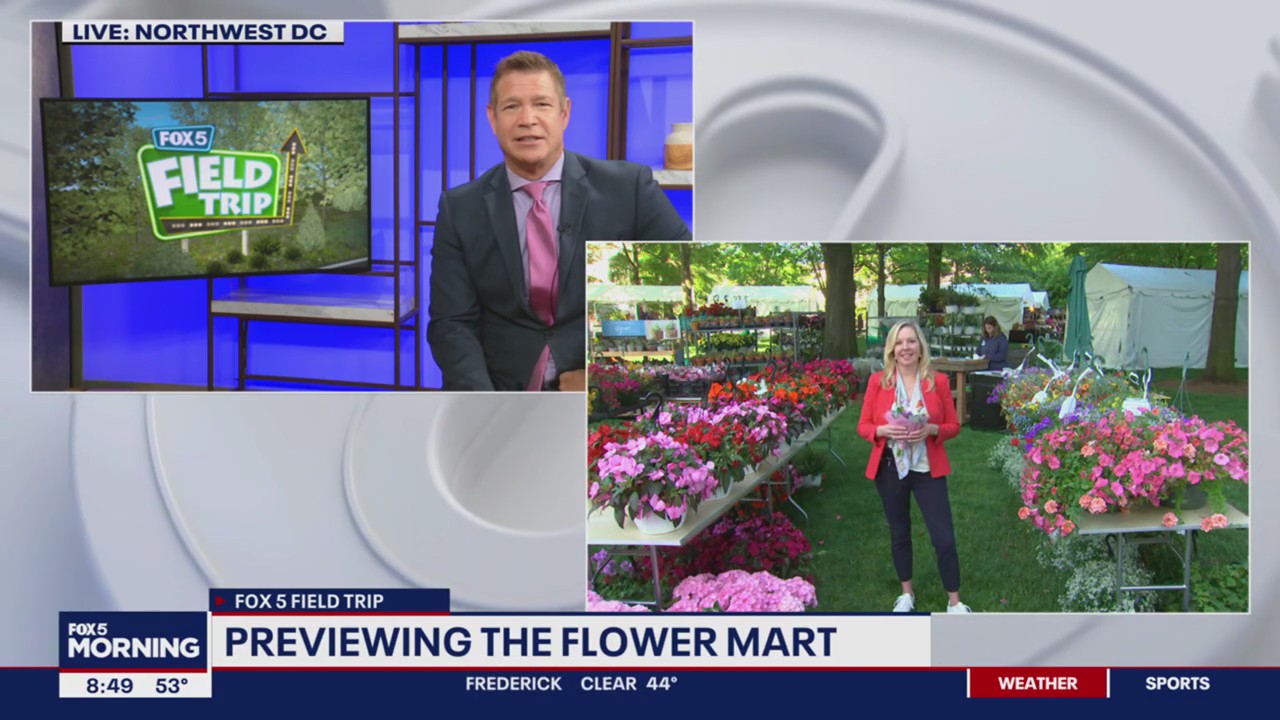This screenshot has height=720, width=1280.
Task: Click 'CLEAR 44°' in the ticker
Action: [x=629, y=684]
